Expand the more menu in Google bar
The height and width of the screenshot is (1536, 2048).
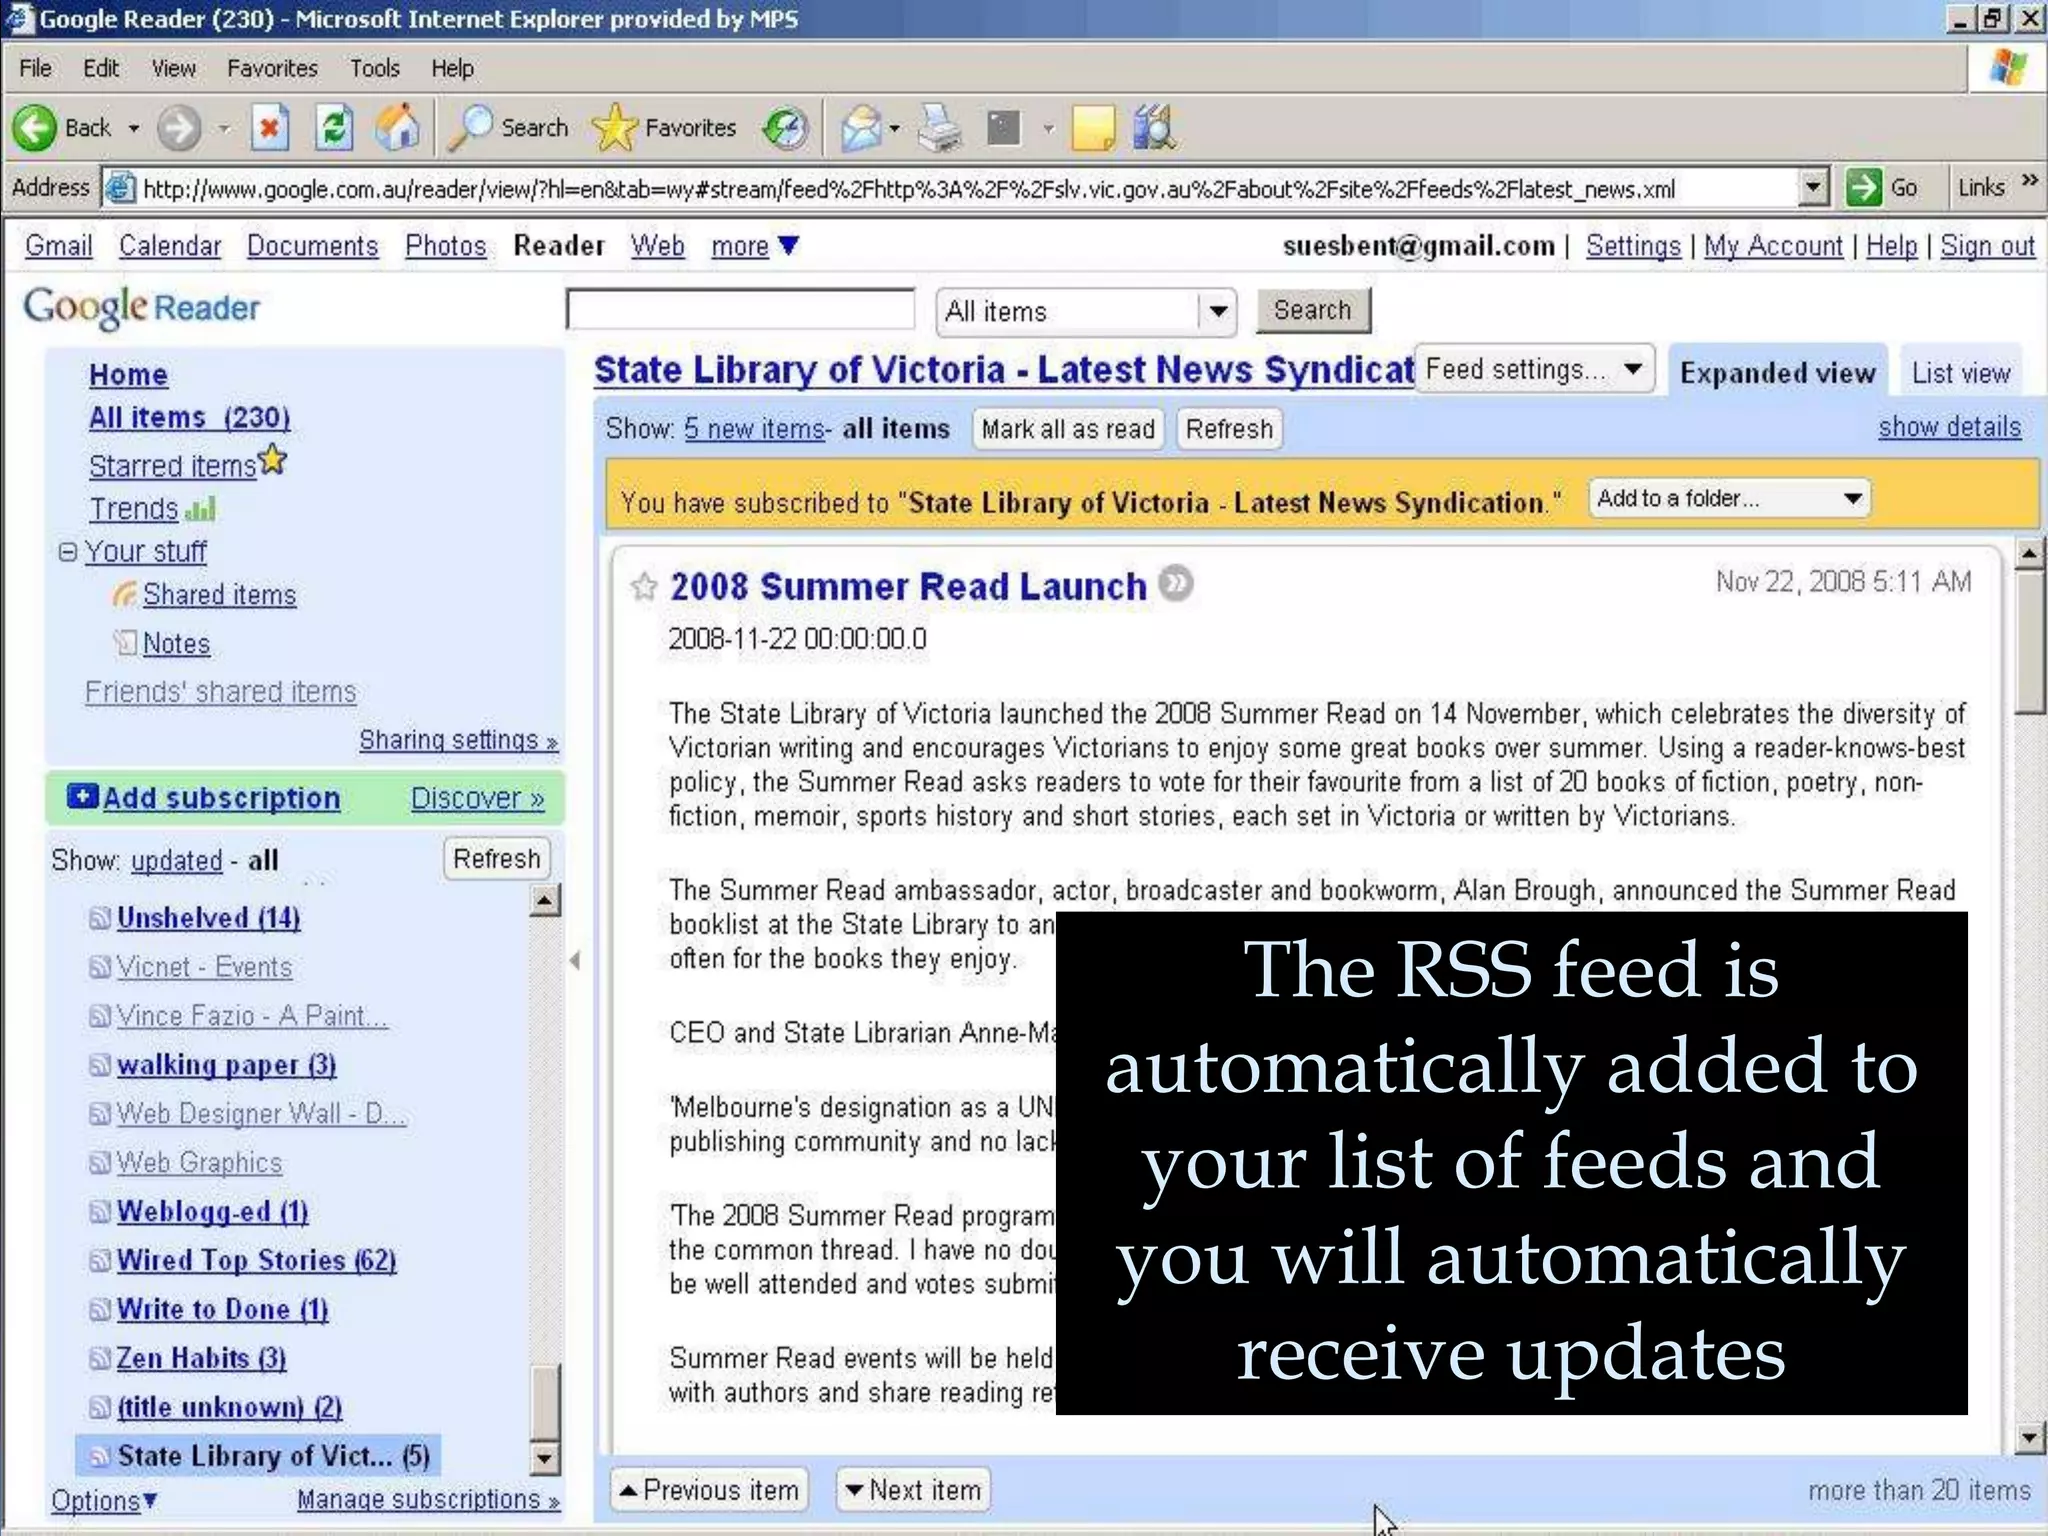(755, 245)
